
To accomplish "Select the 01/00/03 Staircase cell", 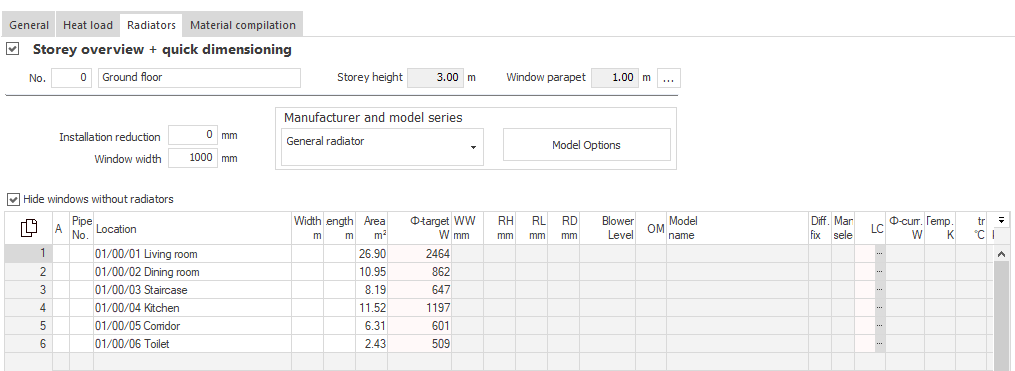I will click(192, 289).
